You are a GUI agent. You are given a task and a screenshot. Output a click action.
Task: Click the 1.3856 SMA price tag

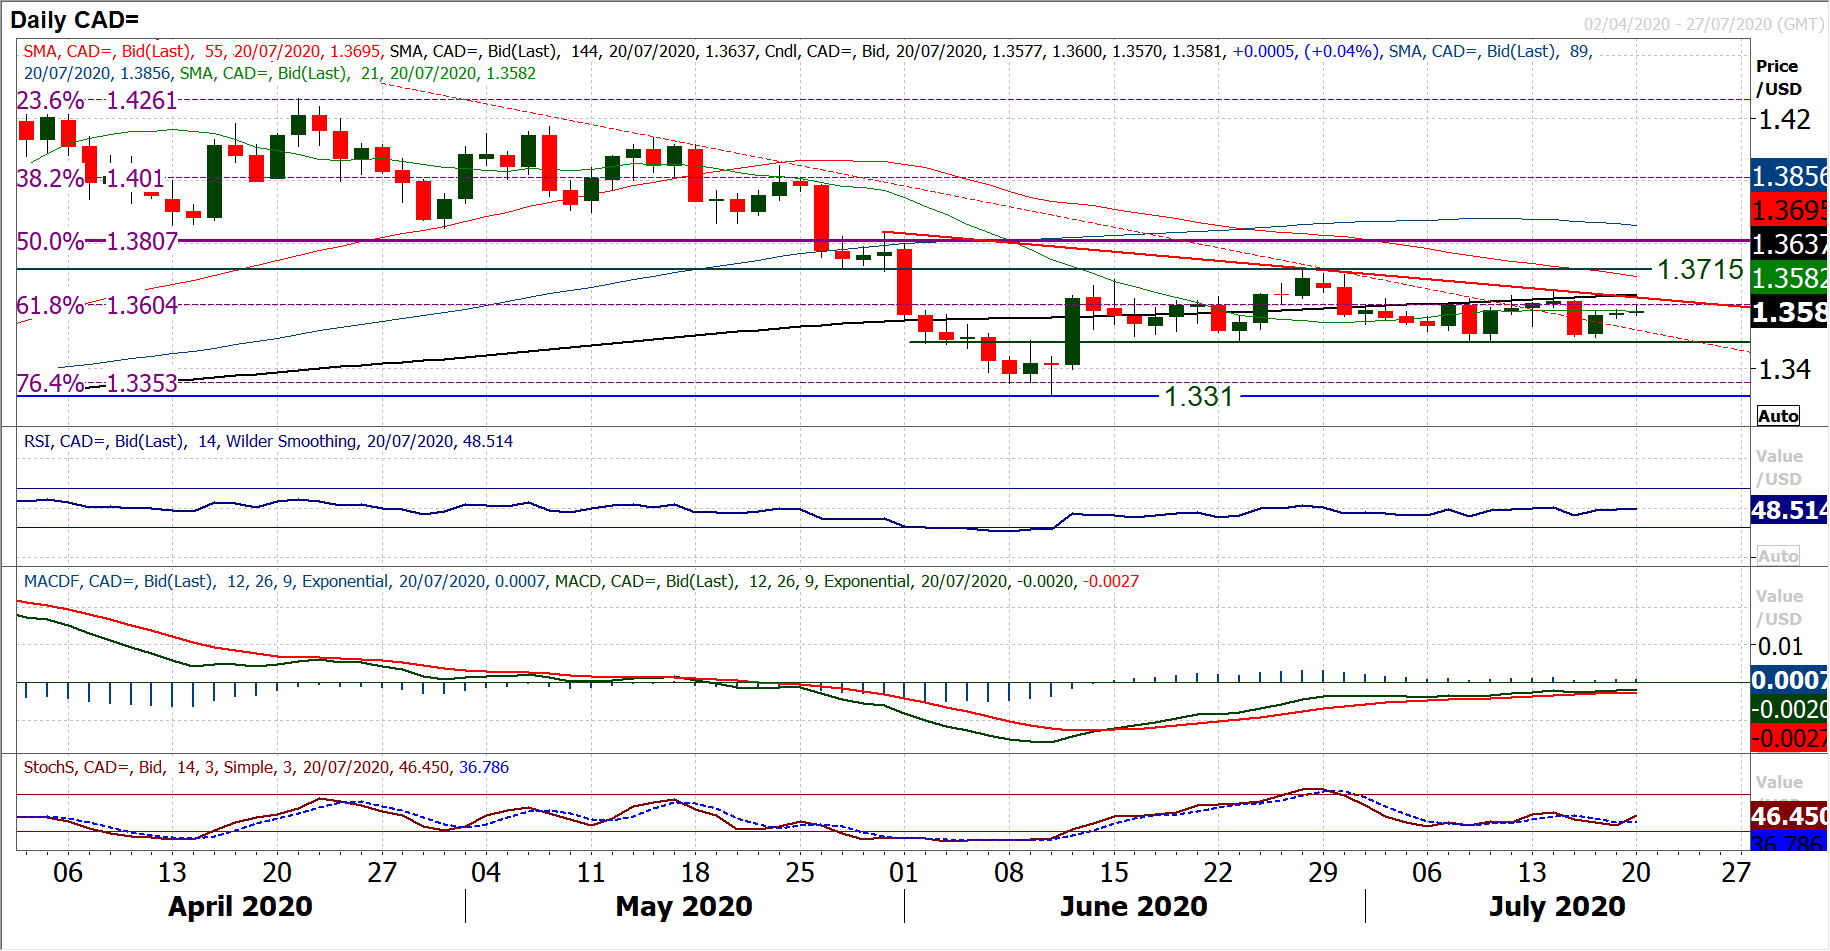tap(1790, 177)
